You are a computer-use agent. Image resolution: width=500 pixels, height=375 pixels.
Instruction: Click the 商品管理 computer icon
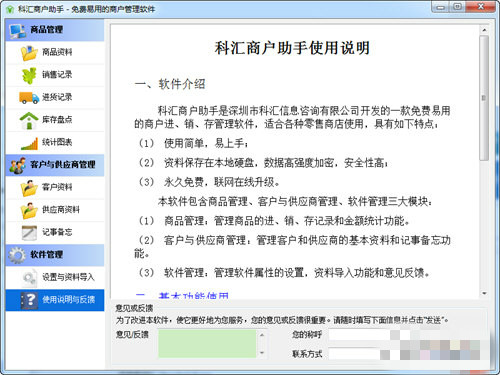(x=17, y=30)
